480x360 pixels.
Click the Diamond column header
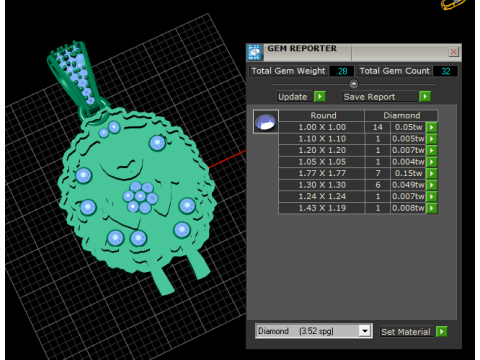click(x=401, y=116)
